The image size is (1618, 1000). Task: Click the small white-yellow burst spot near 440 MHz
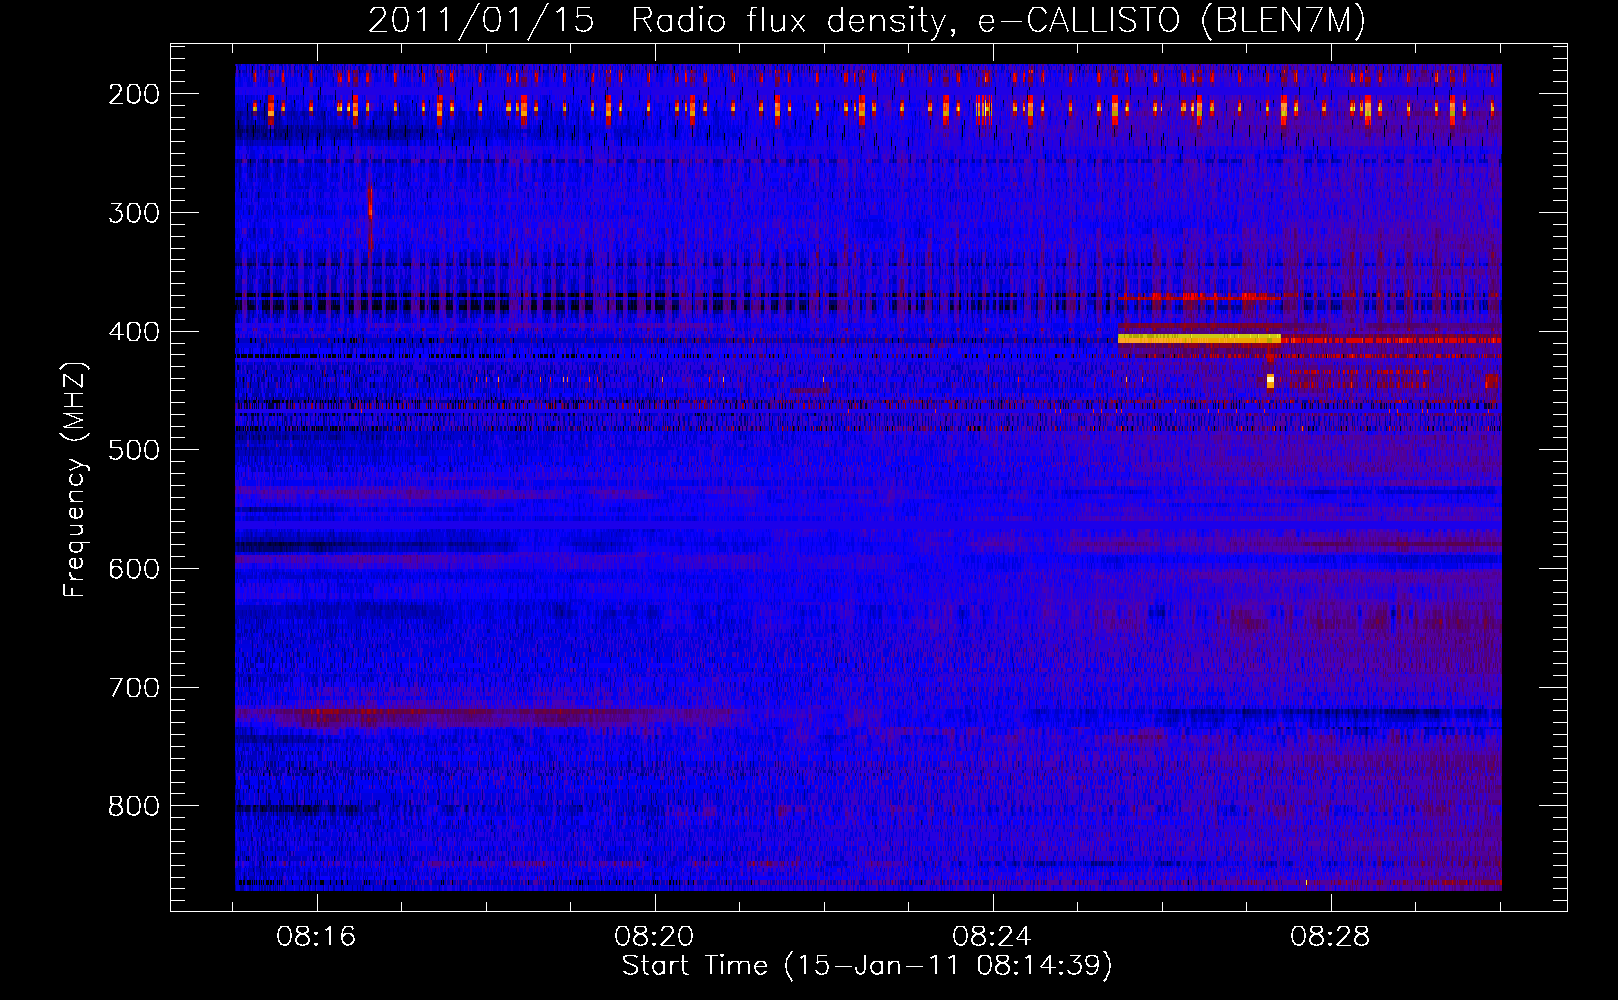pyautogui.click(x=1270, y=380)
